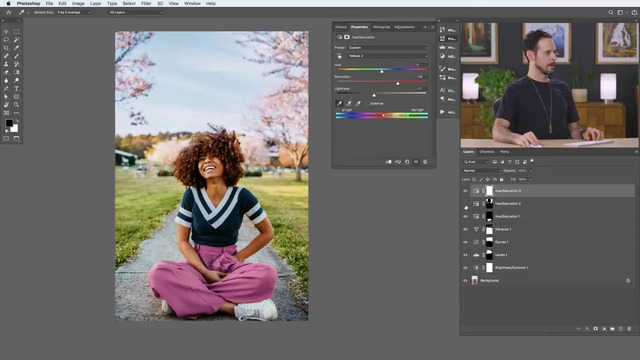Select the Eyedropper tool in toolbox

click(16, 48)
